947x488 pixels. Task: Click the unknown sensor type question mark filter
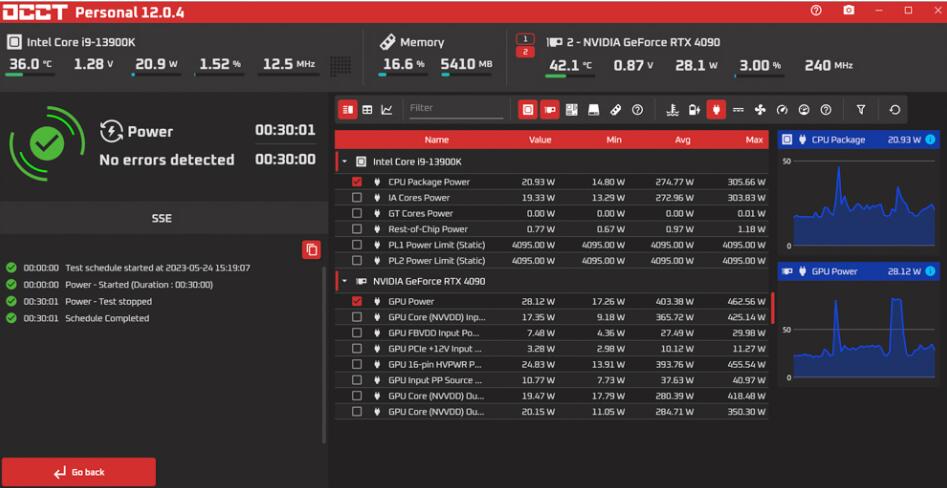pos(826,109)
